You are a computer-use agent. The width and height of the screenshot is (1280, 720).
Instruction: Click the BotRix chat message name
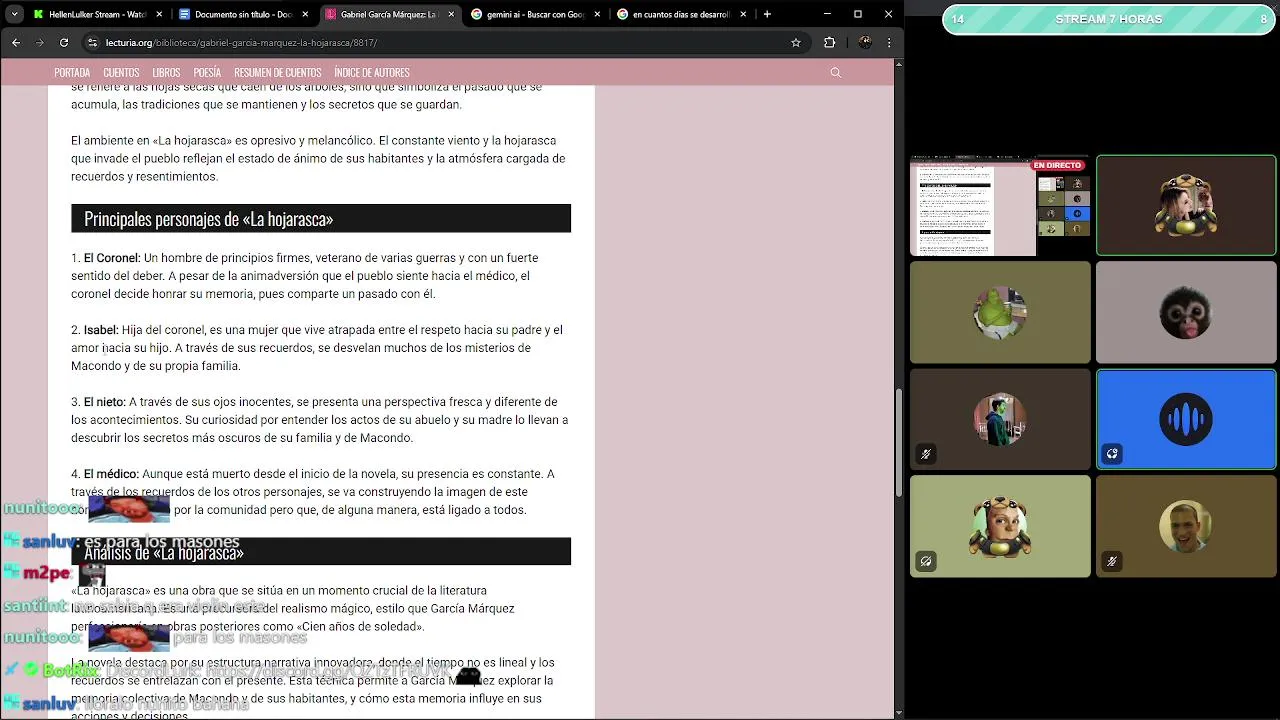(70, 671)
